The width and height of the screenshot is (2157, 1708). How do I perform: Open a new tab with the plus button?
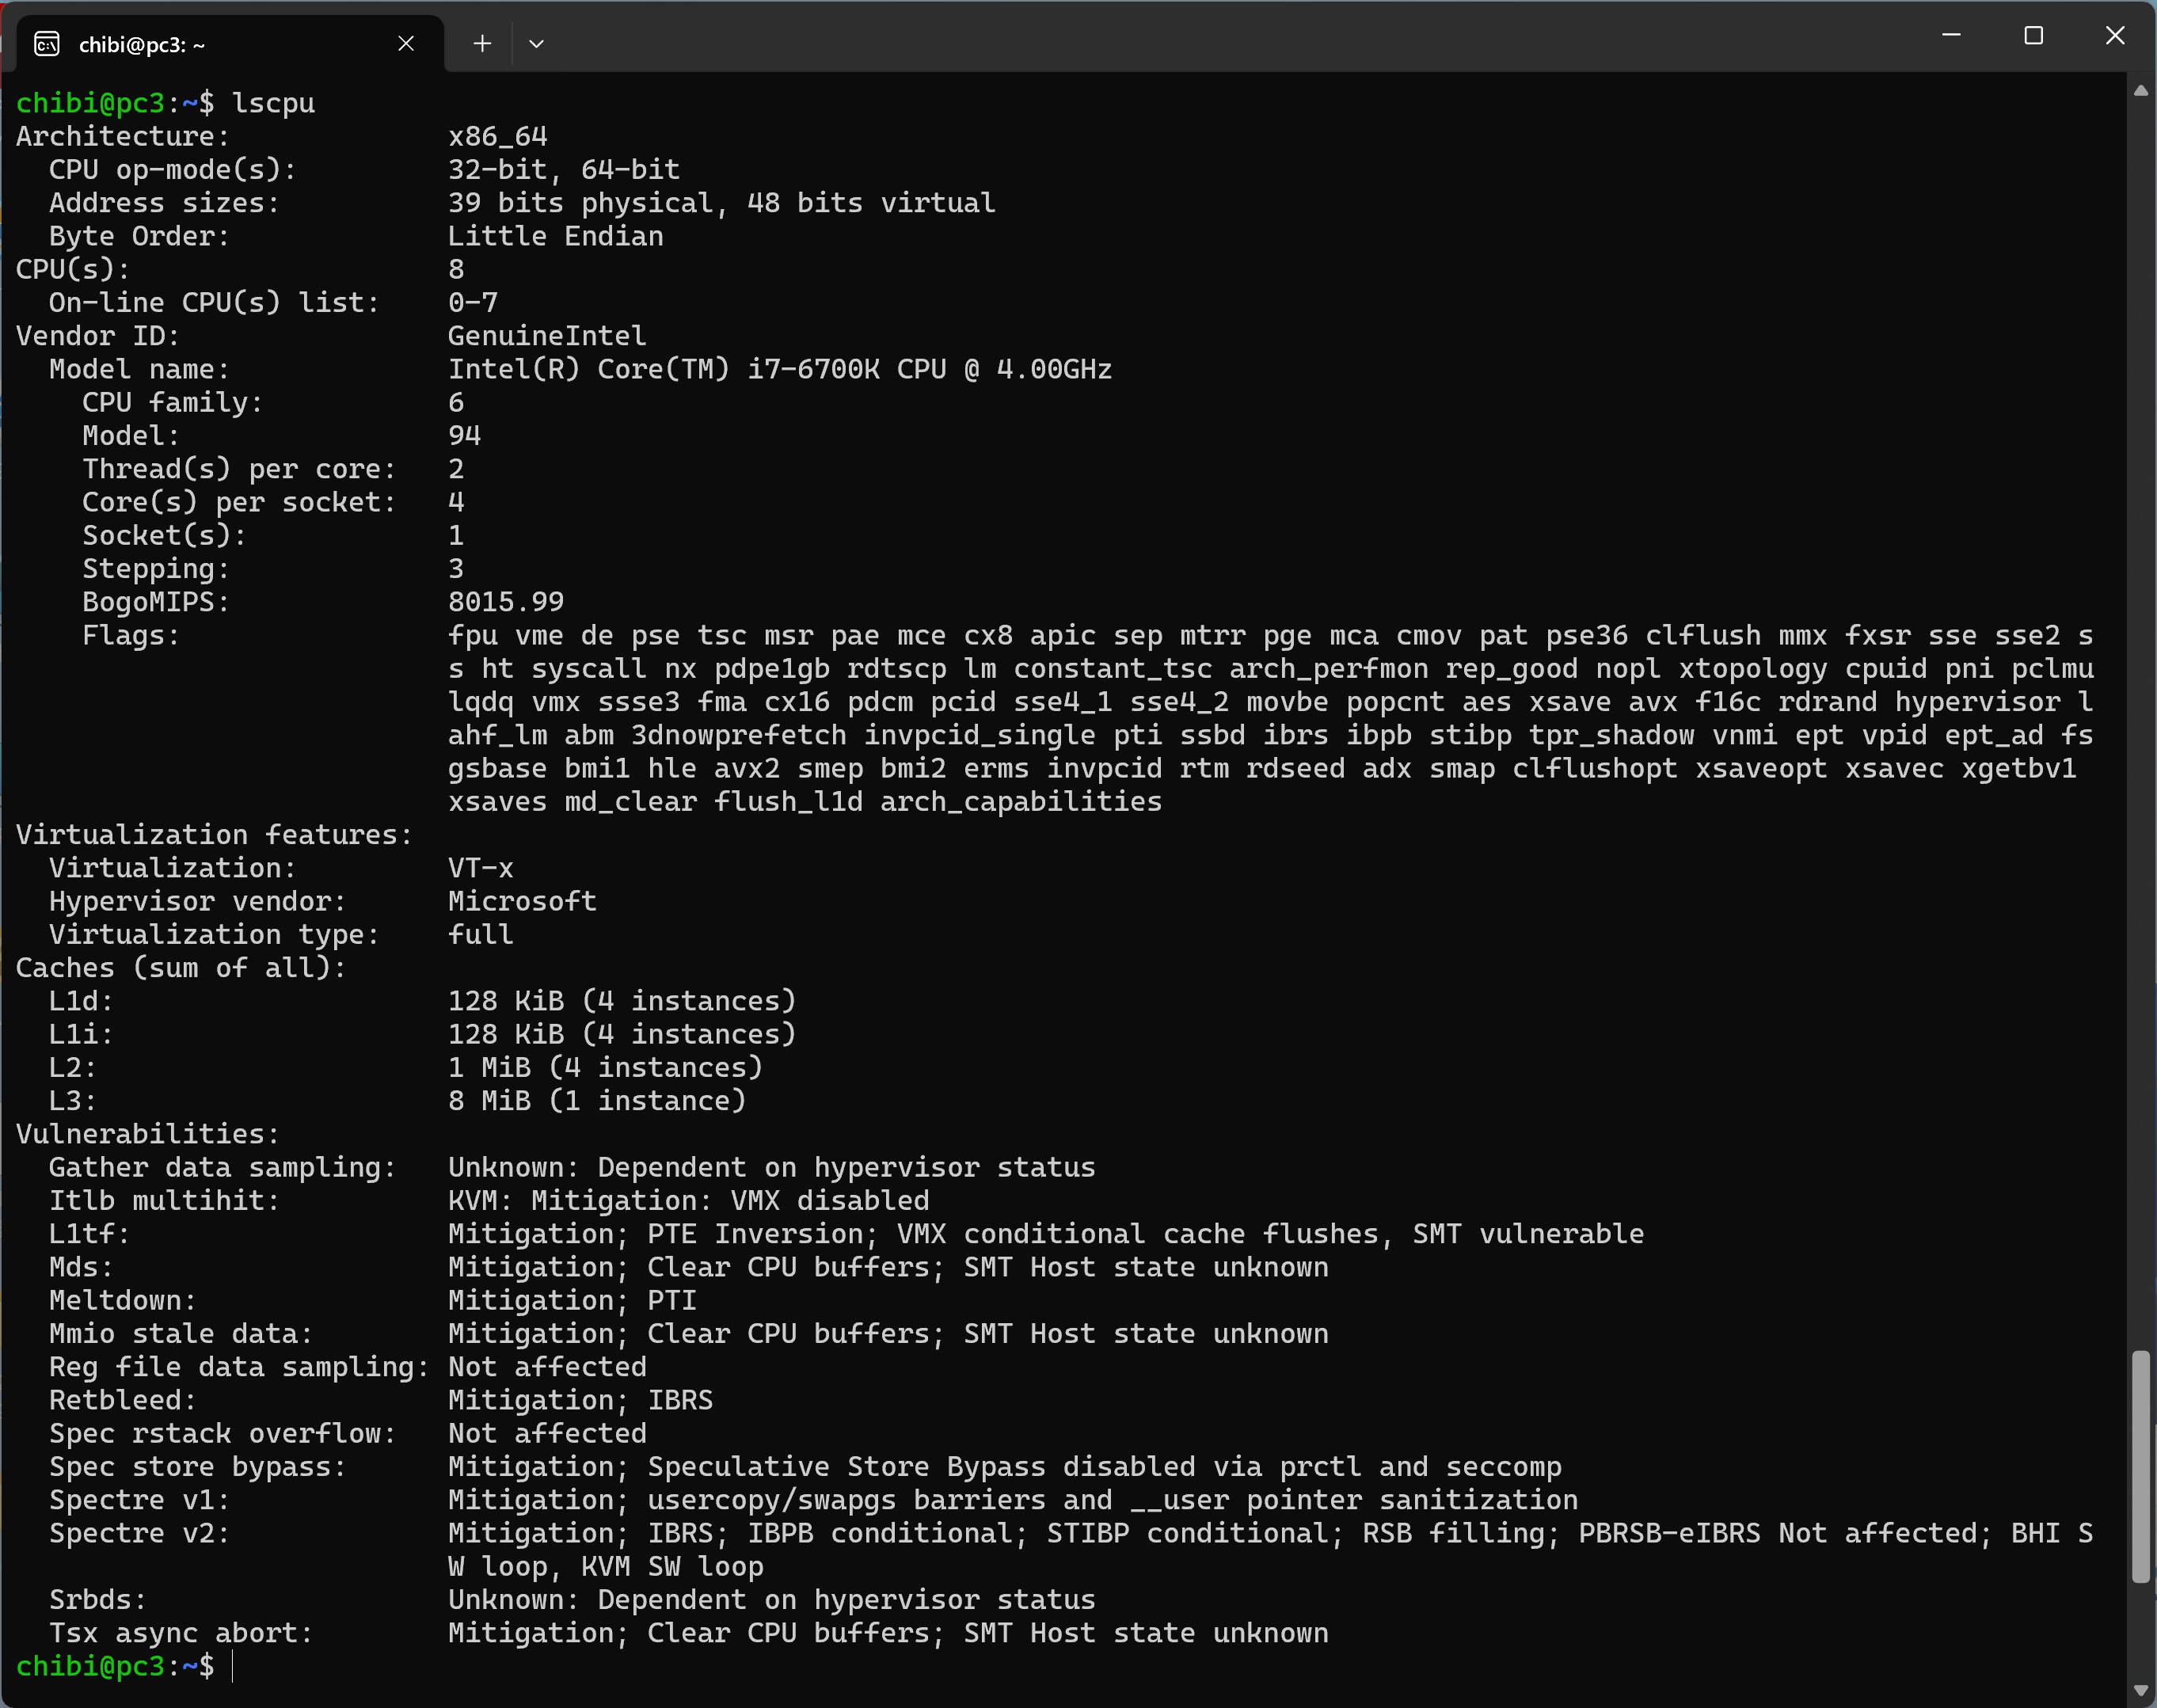pos(482,44)
